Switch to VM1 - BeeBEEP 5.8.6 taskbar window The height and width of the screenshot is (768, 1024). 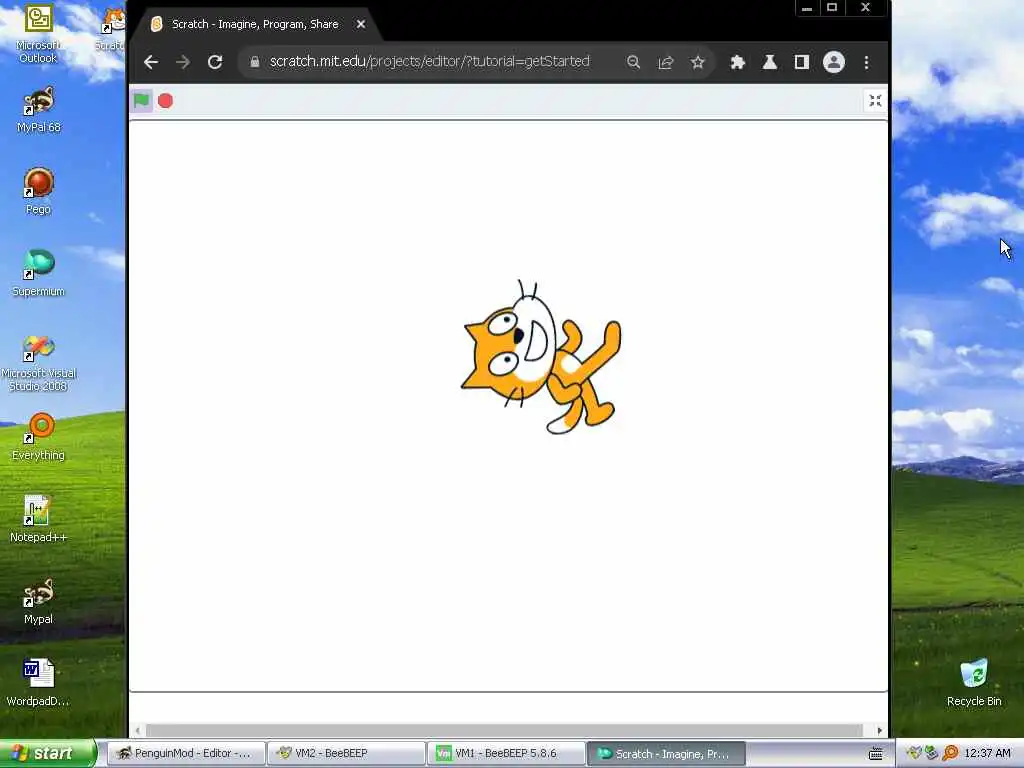[507, 753]
